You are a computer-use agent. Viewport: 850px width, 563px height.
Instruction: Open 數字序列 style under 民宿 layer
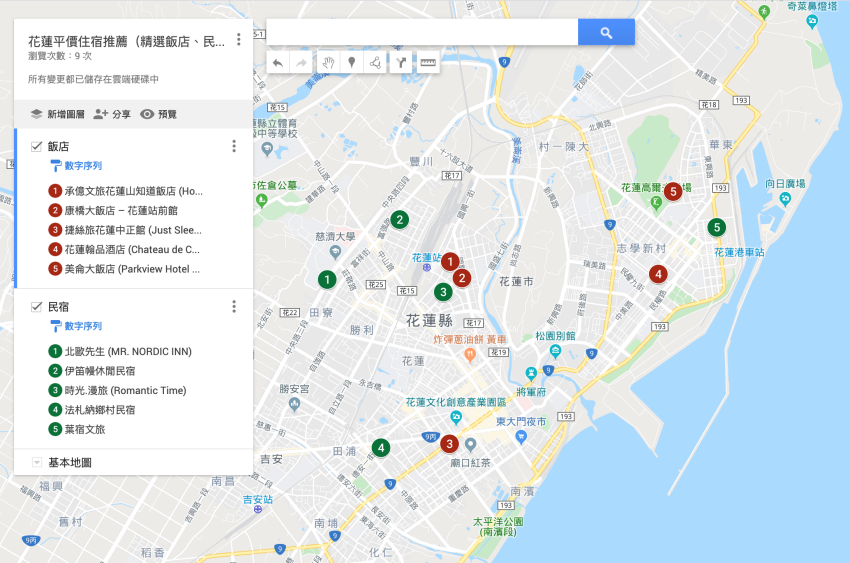tap(76, 326)
